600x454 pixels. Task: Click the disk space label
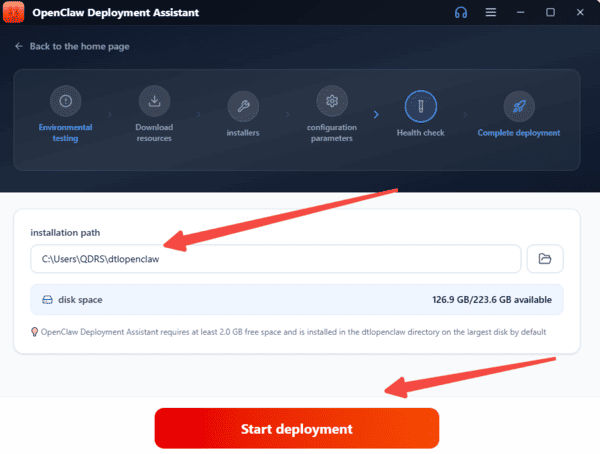tap(80, 300)
